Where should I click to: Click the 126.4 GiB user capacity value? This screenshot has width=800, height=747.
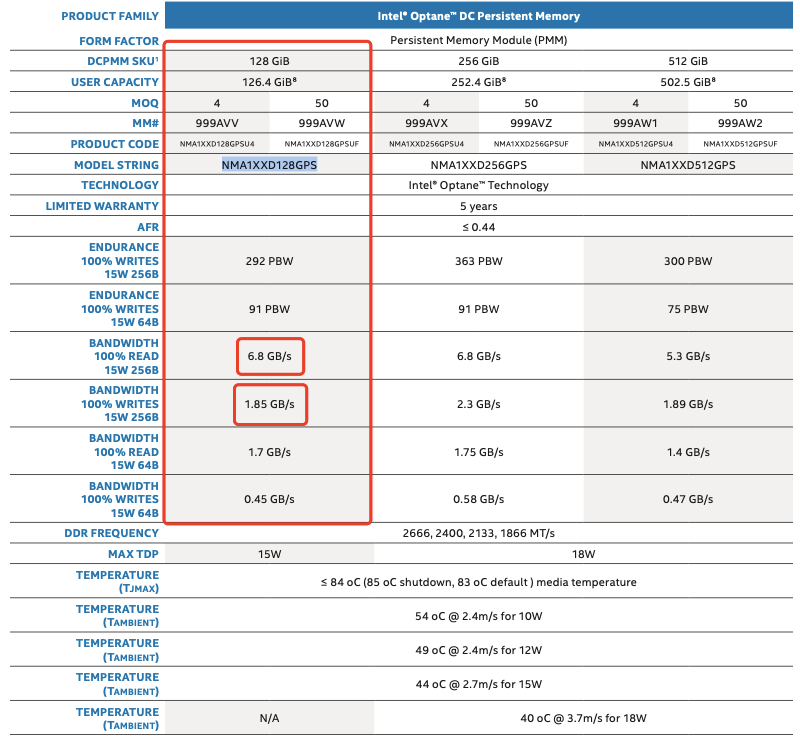tap(269, 82)
